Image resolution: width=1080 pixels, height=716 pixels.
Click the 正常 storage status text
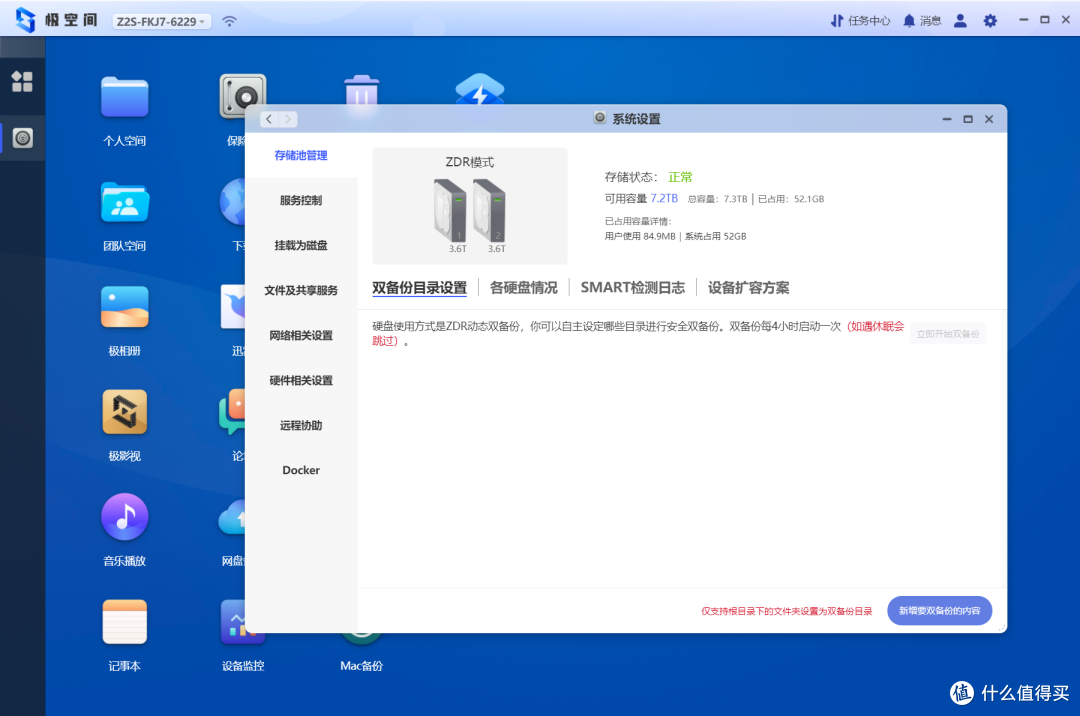[x=680, y=177]
